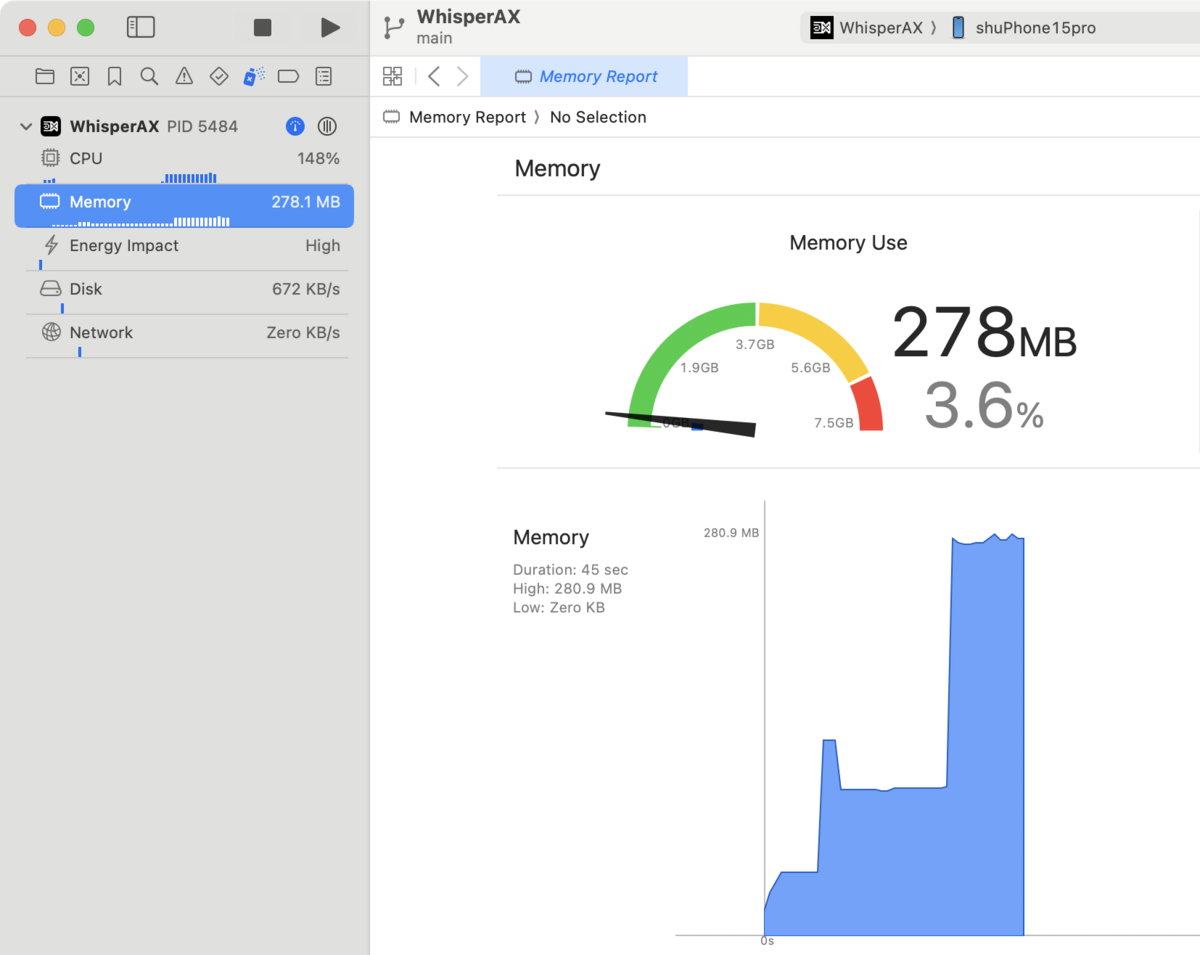Click the Run play button
Viewport: 1200px width, 955px height.
330,28
